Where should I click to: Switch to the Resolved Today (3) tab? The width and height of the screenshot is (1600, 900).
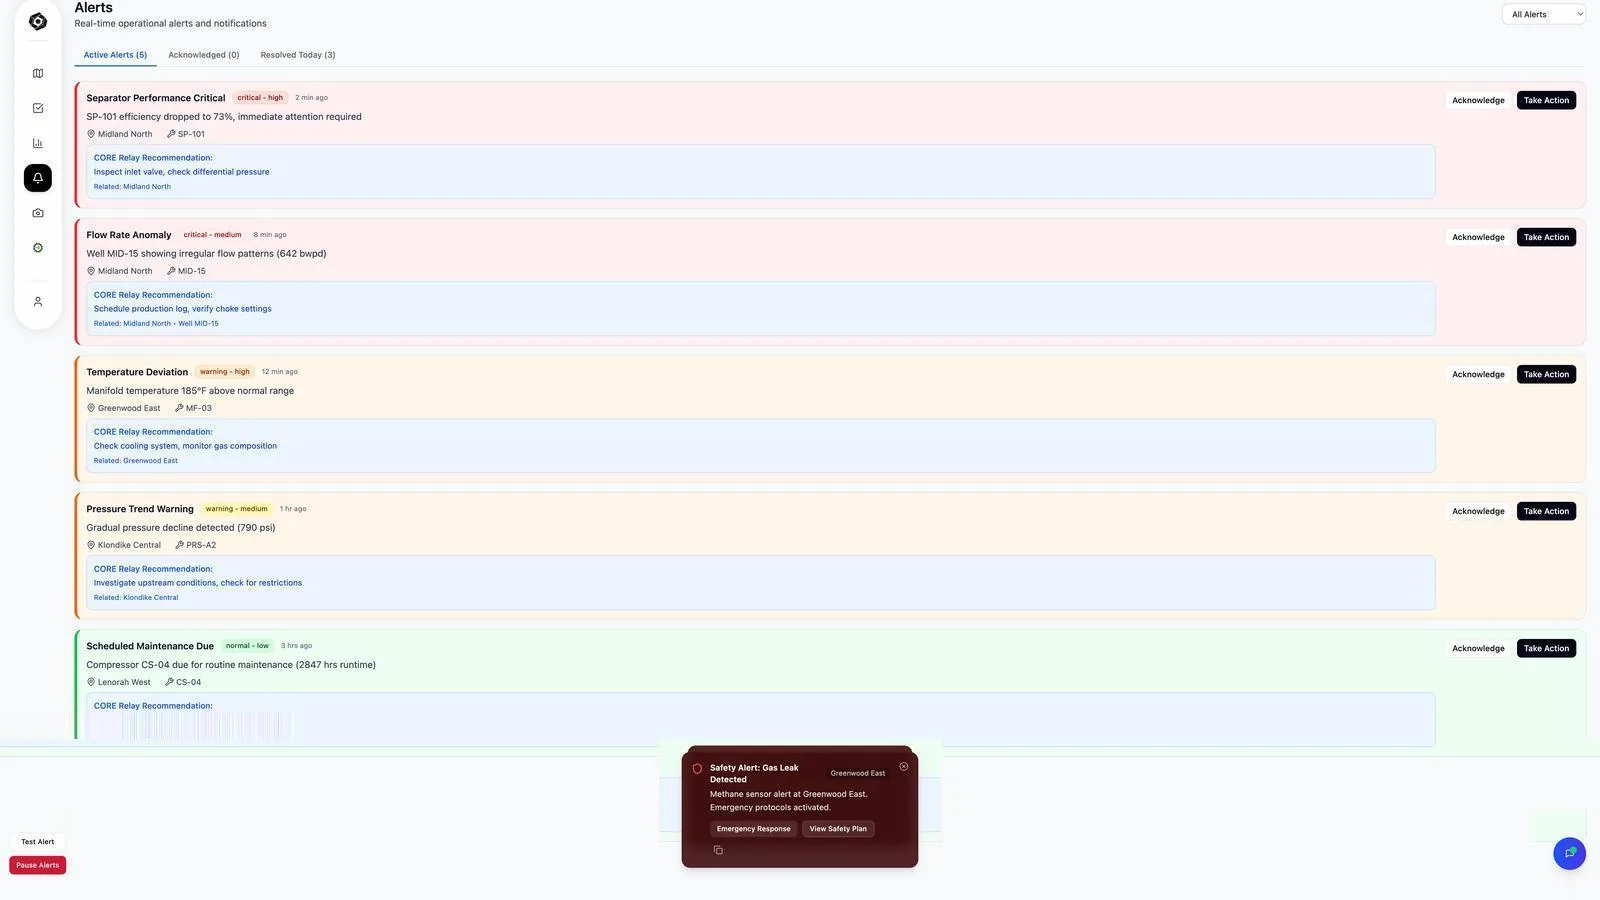pyautogui.click(x=298, y=55)
